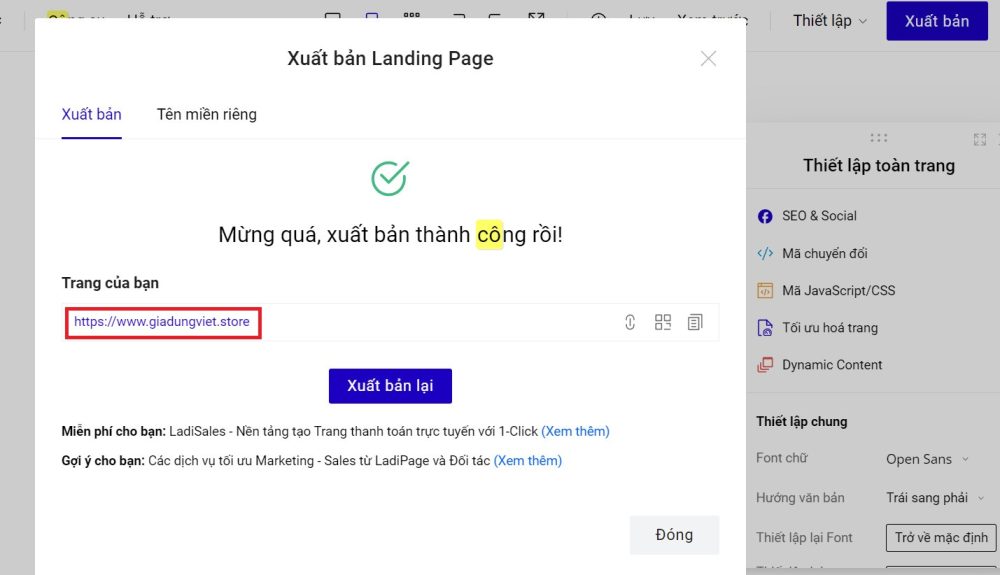Click the Font chữ label
1000x575 pixels.
click(782, 458)
